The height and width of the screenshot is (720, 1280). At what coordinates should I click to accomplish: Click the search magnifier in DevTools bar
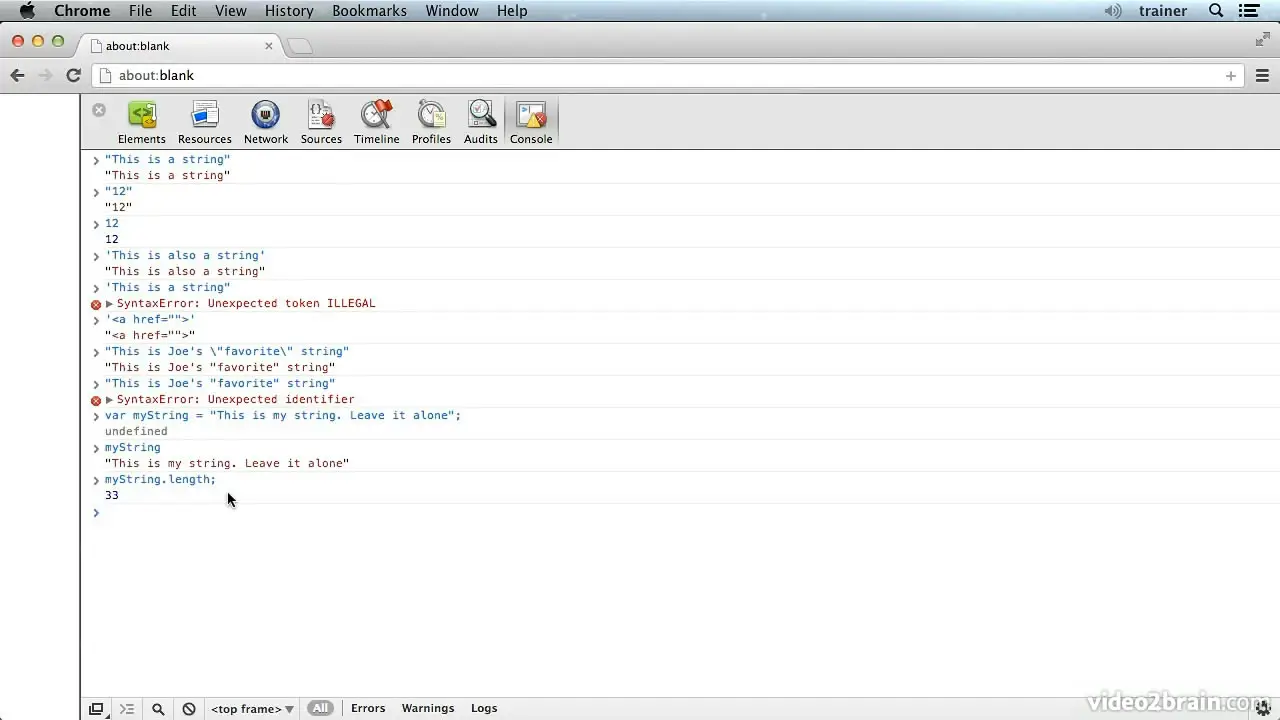coord(158,709)
